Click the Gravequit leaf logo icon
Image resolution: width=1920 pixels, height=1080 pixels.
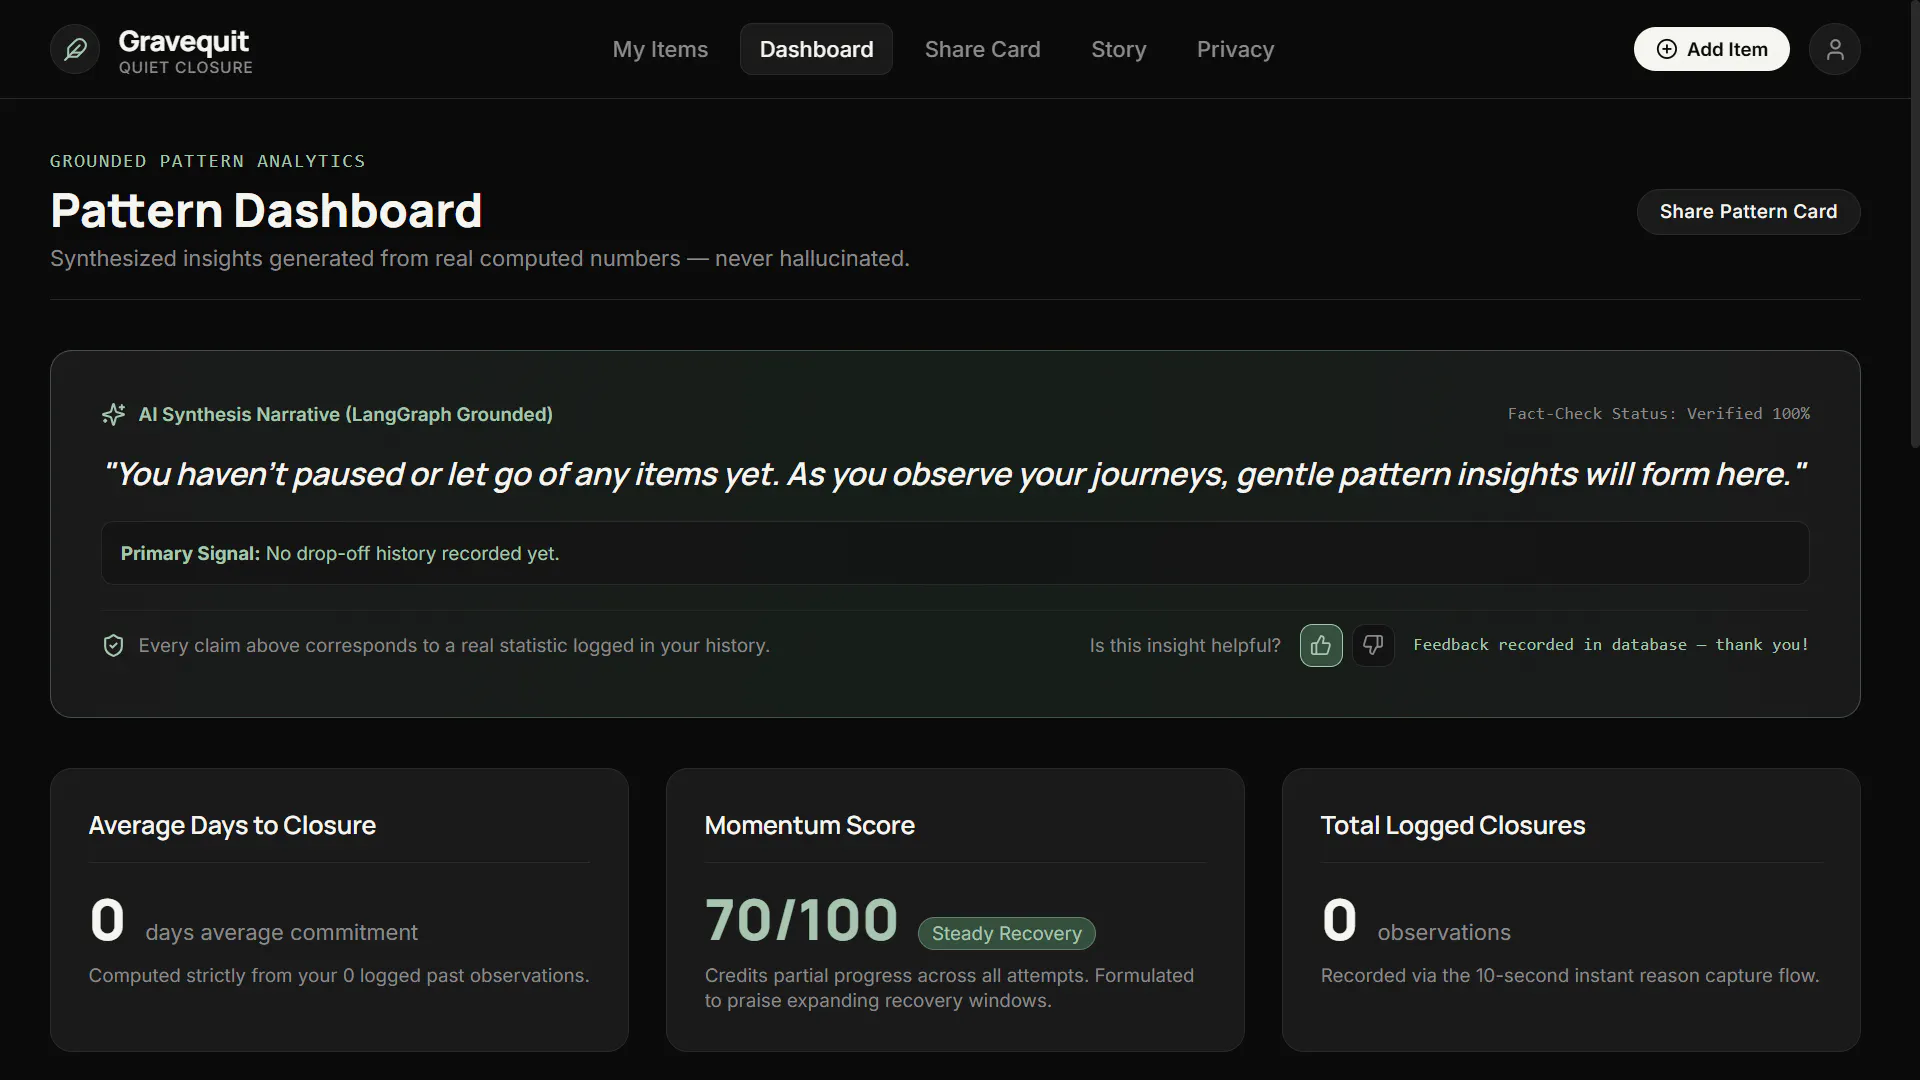[x=75, y=49]
